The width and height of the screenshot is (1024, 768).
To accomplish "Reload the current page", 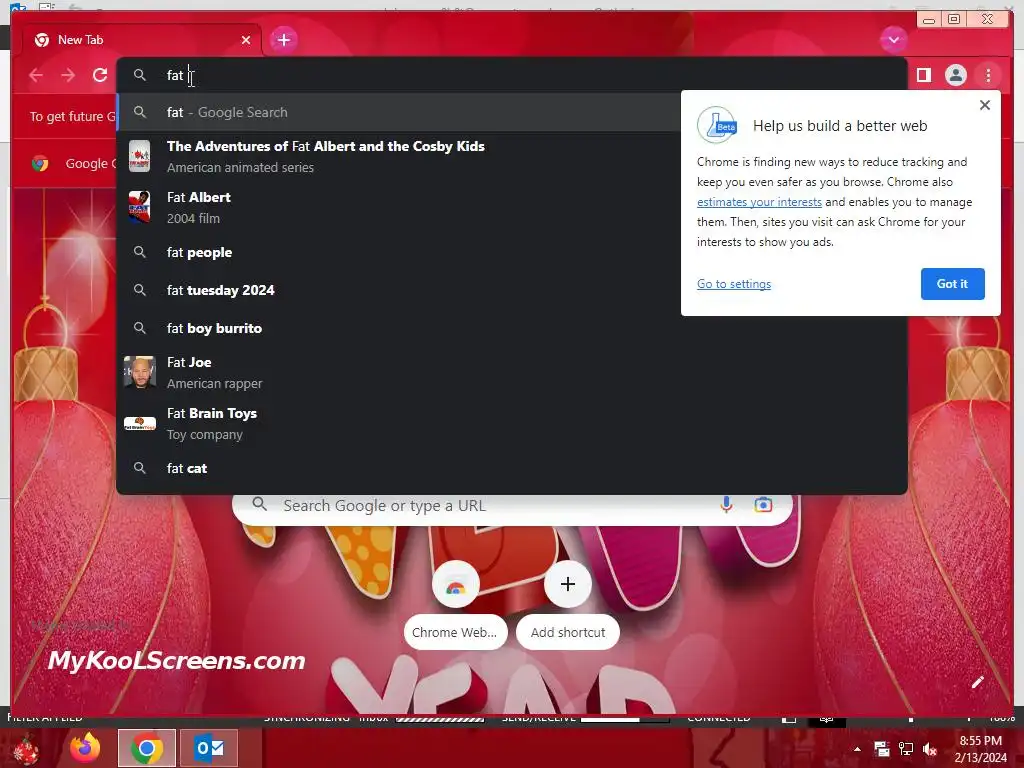I will (100, 75).
